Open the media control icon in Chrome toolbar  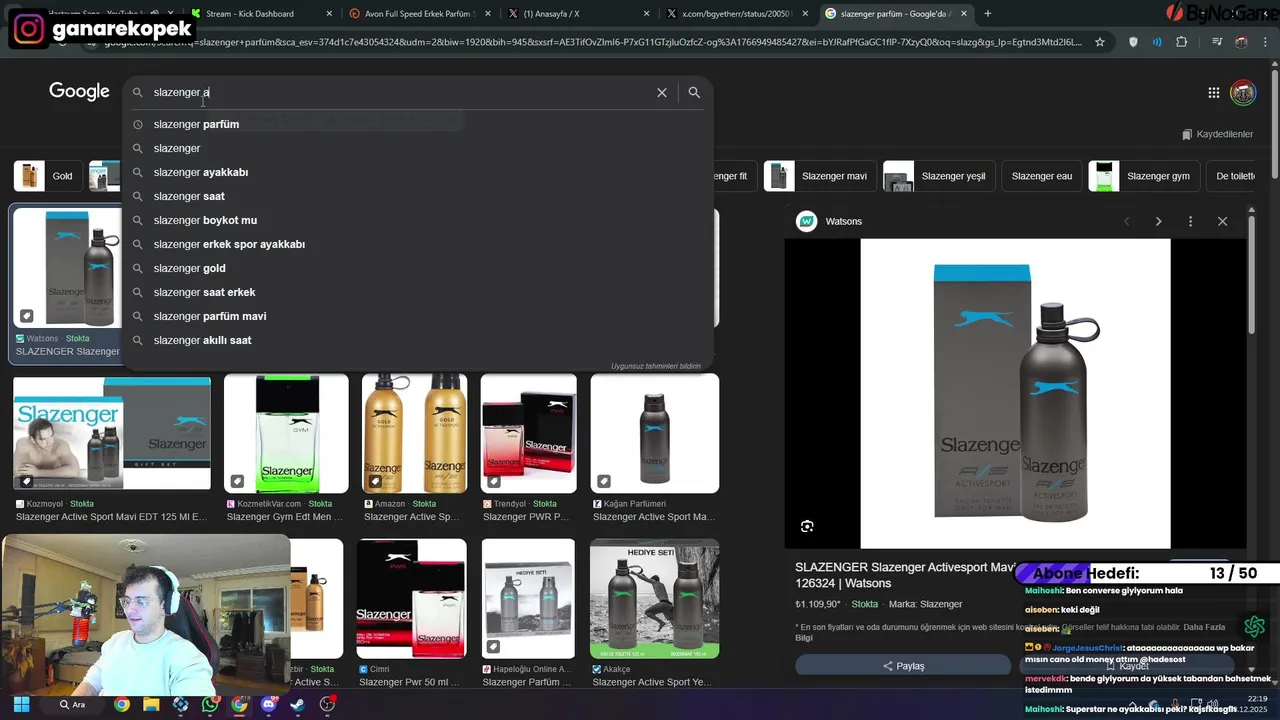point(1217,42)
